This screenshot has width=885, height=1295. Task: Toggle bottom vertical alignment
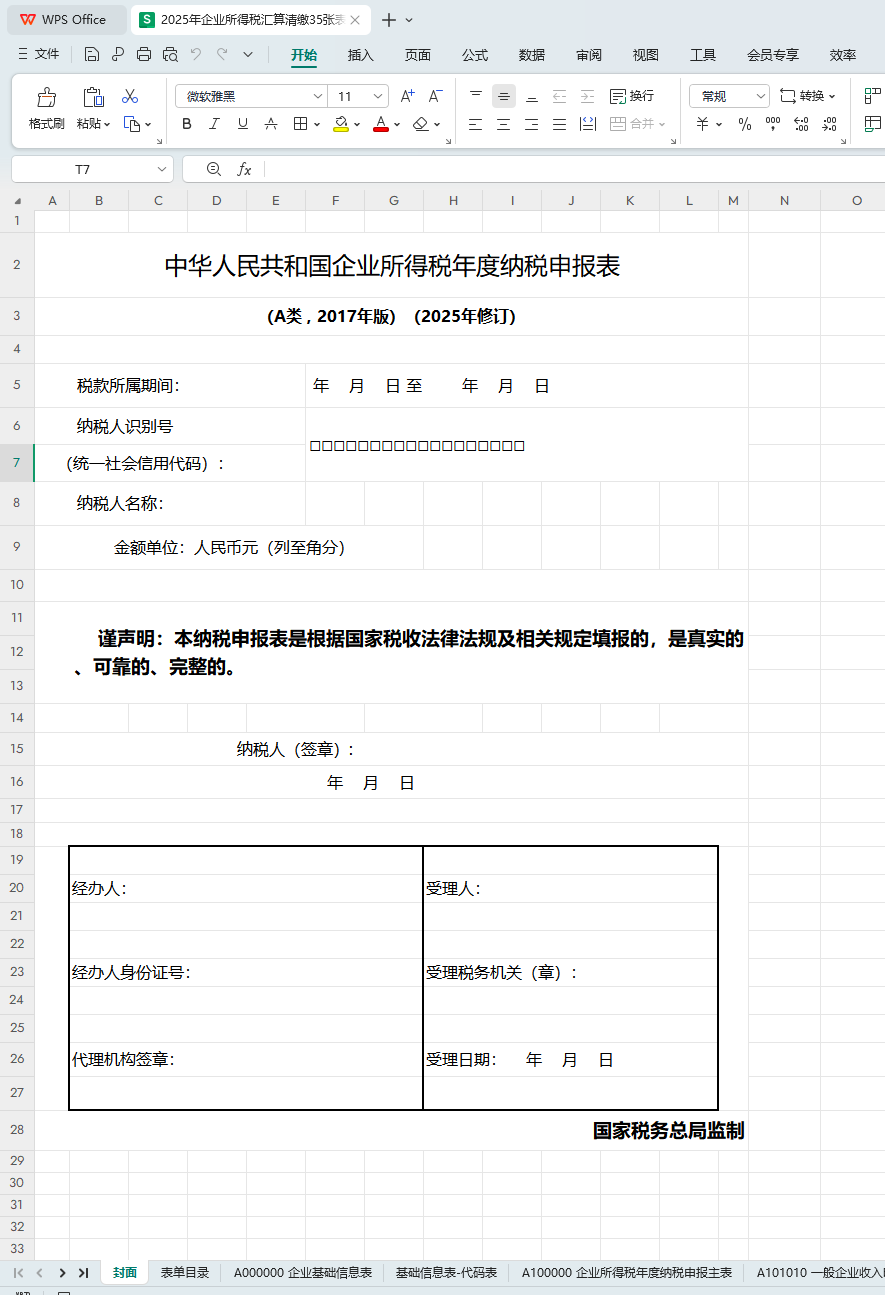(532, 97)
